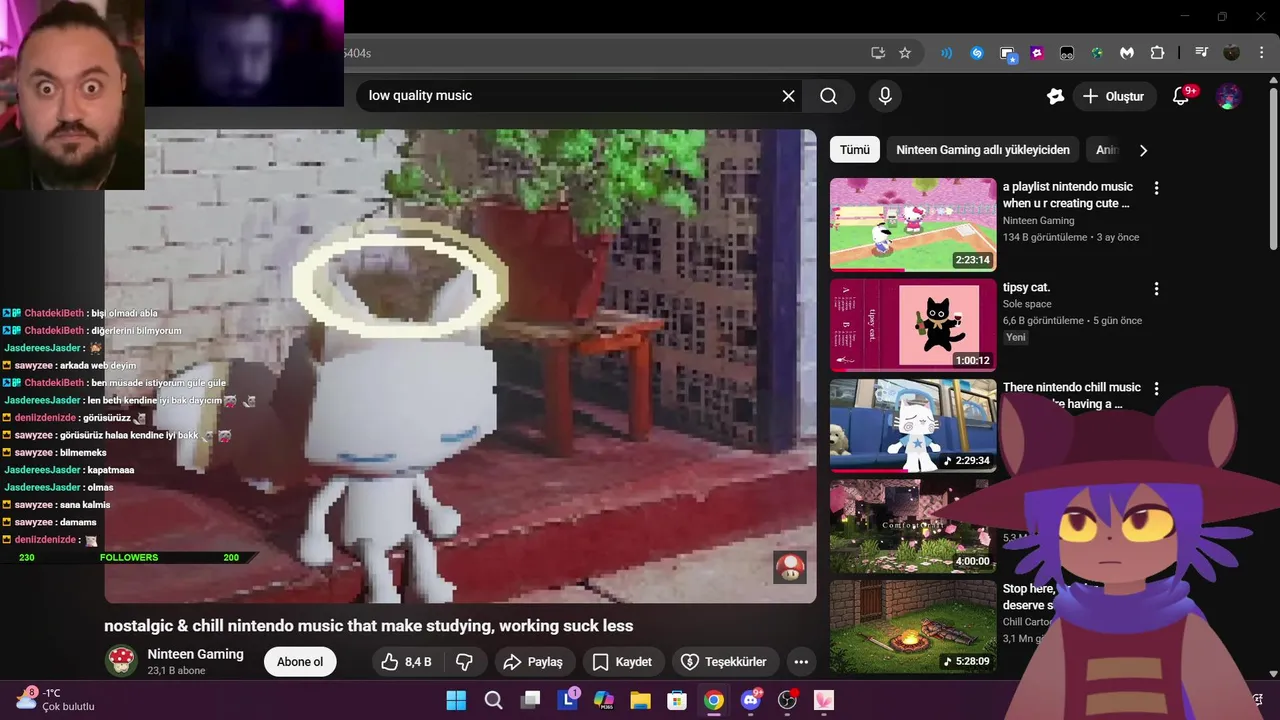Image resolution: width=1280 pixels, height=720 pixels.
Task: Open Chrome media controls icon
Action: 1202,53
